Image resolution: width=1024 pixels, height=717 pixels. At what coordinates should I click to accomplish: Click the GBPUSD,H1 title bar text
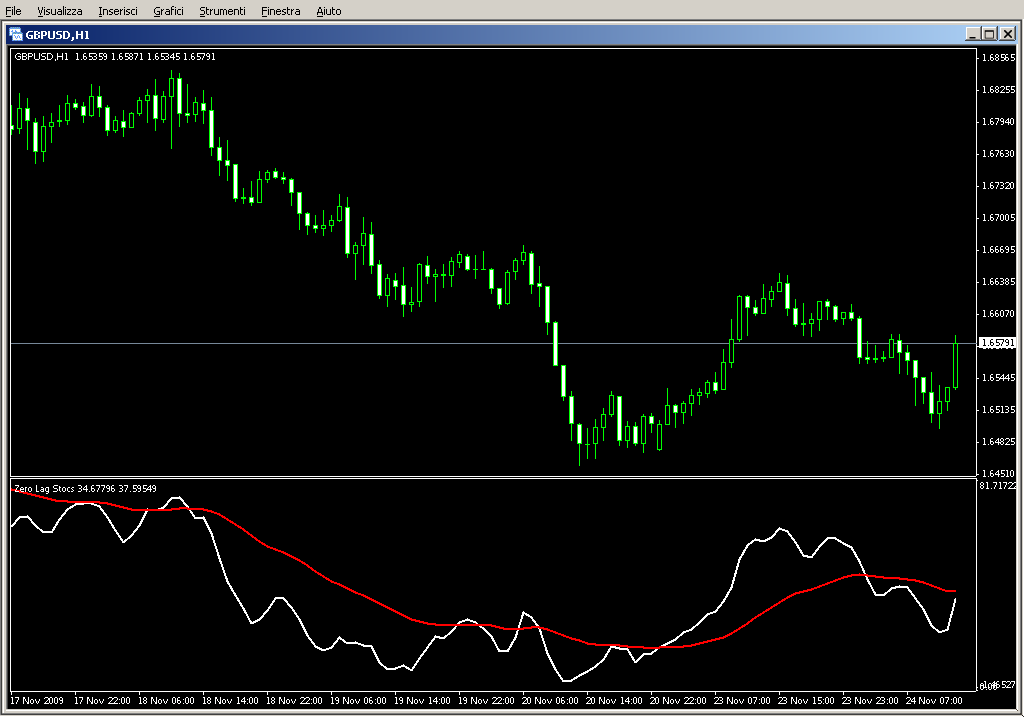[x=57, y=35]
